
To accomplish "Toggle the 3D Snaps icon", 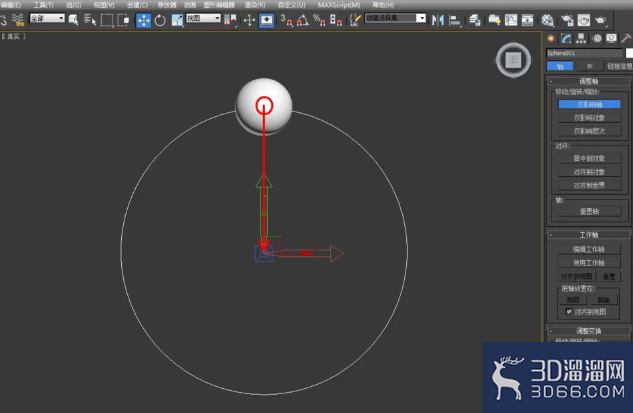I will 286,20.
